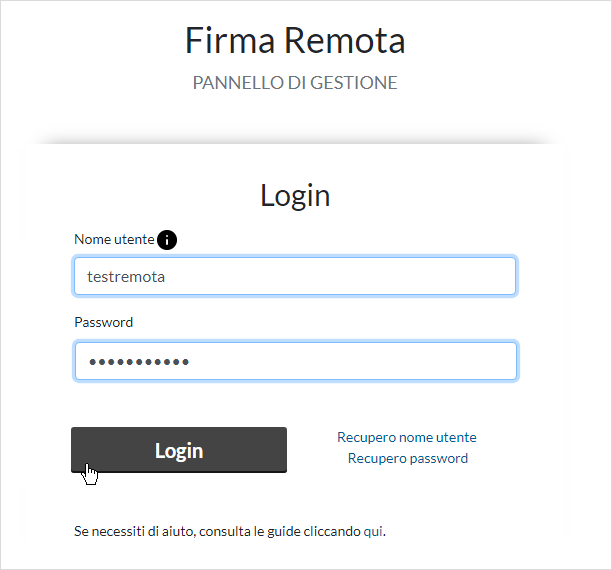612x570 pixels.
Task: Click the info icon beside Nome utente
Action: coord(167,240)
